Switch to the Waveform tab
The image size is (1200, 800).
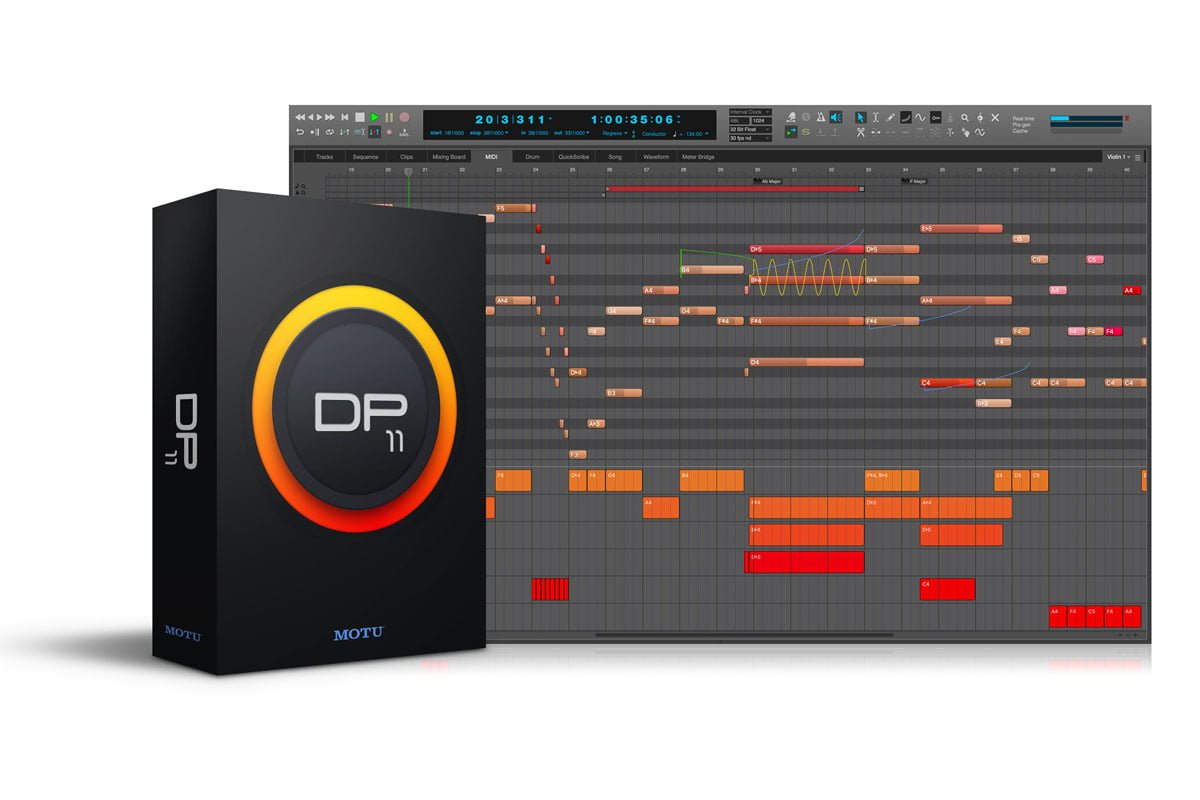coord(656,157)
